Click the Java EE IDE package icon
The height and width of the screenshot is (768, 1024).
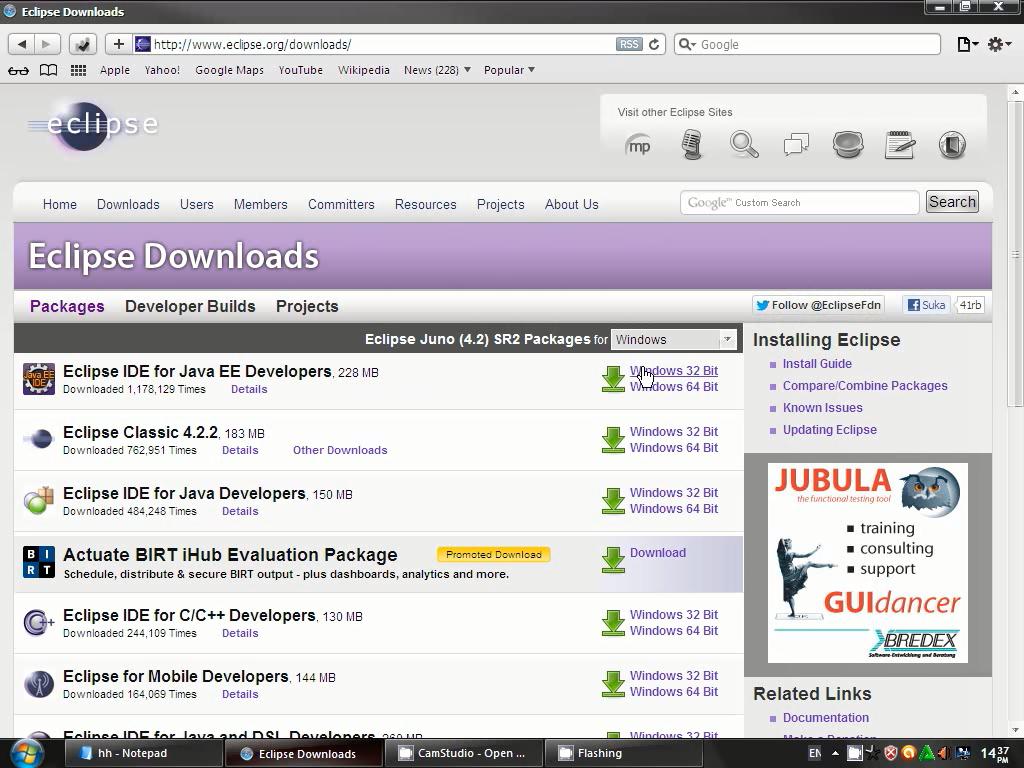coord(39,379)
